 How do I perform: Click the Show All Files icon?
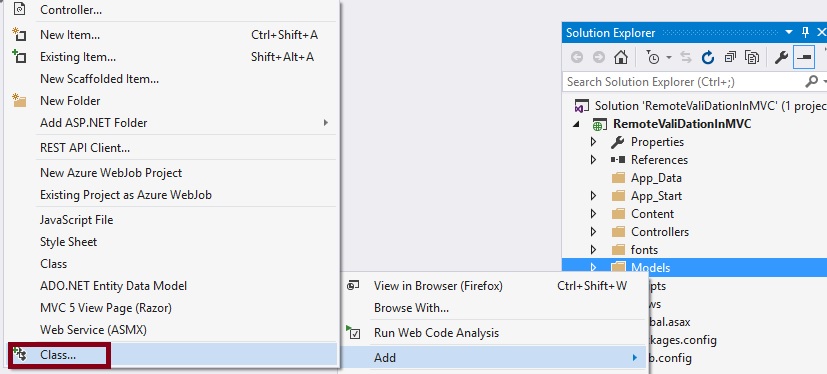(752, 57)
